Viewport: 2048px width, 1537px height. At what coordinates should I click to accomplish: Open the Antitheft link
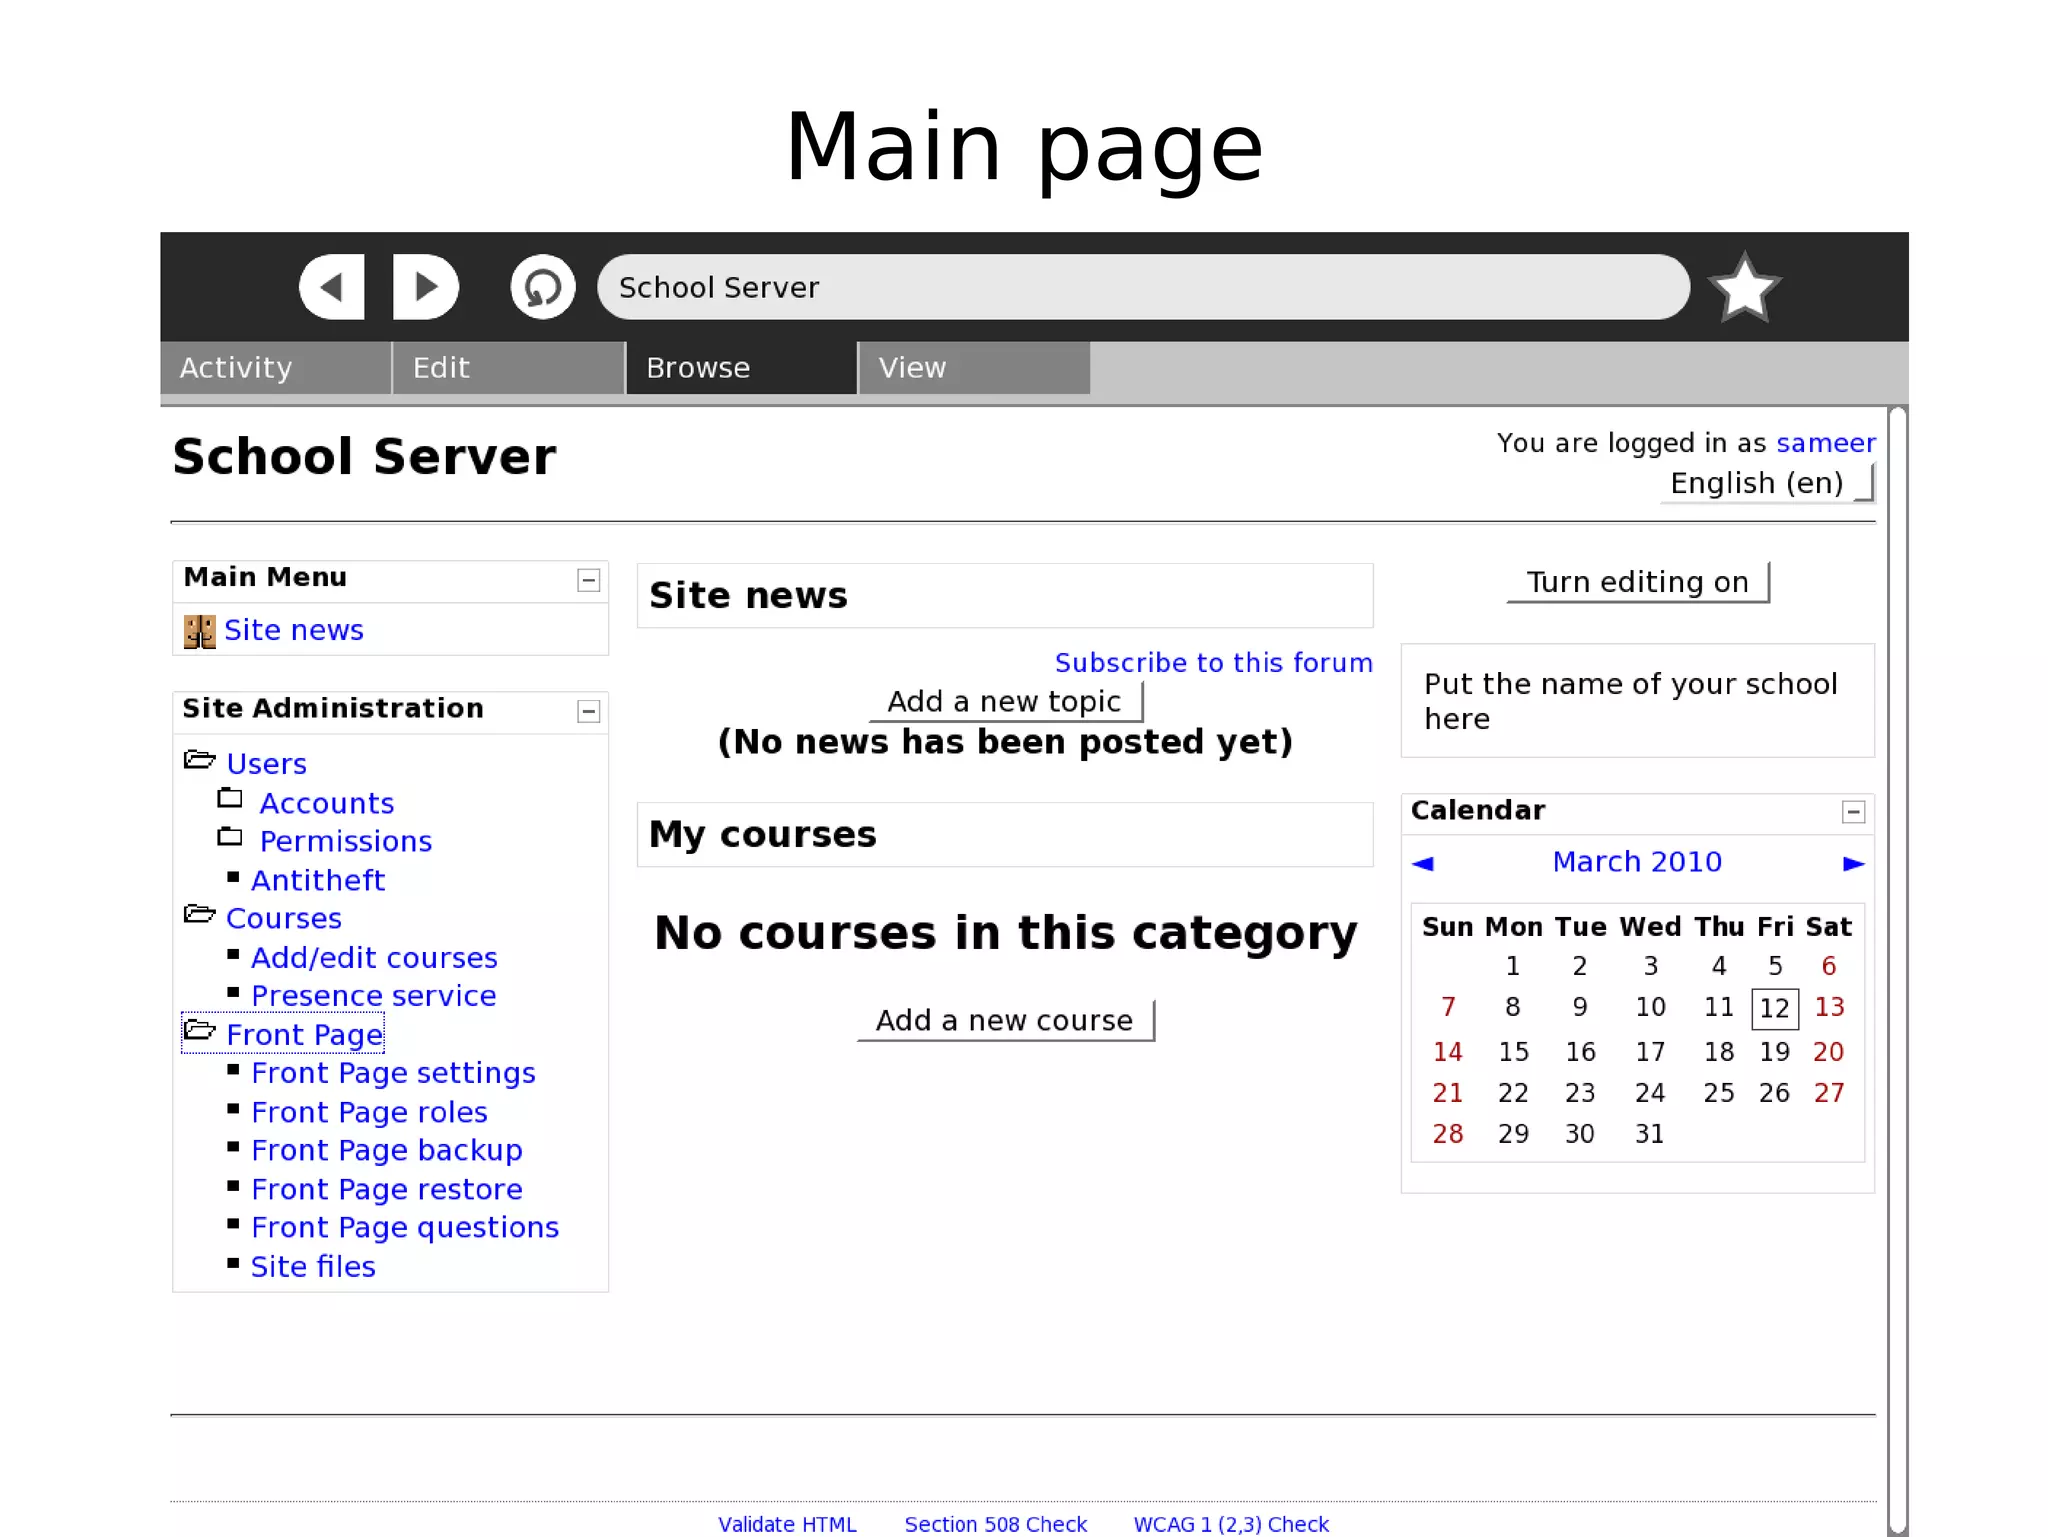point(318,880)
